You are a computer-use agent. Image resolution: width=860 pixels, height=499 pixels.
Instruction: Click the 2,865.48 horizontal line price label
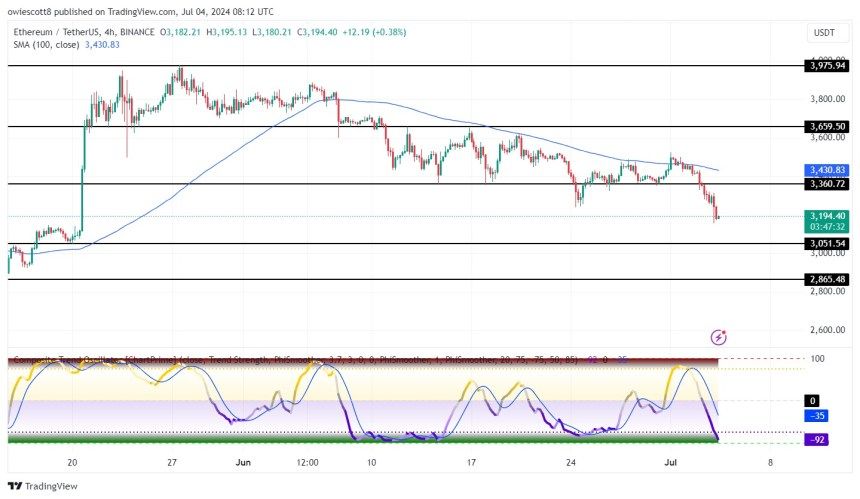tap(827, 279)
